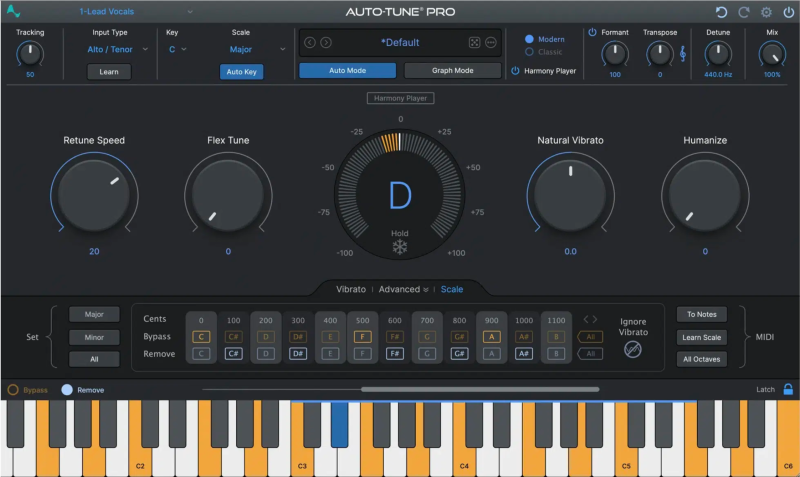Click the To Notes MIDI button
The width and height of the screenshot is (800, 477).
[702, 314]
